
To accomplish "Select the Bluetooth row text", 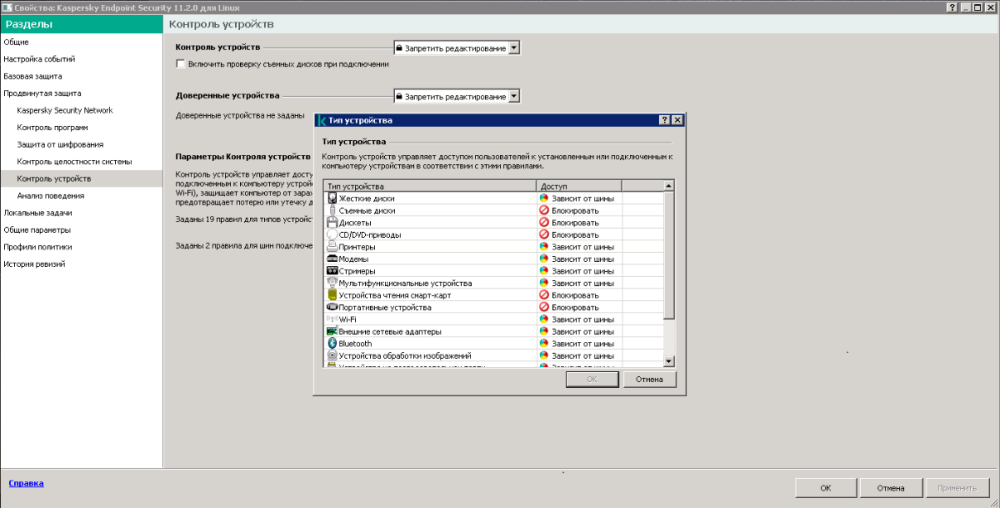I will click(355, 344).
